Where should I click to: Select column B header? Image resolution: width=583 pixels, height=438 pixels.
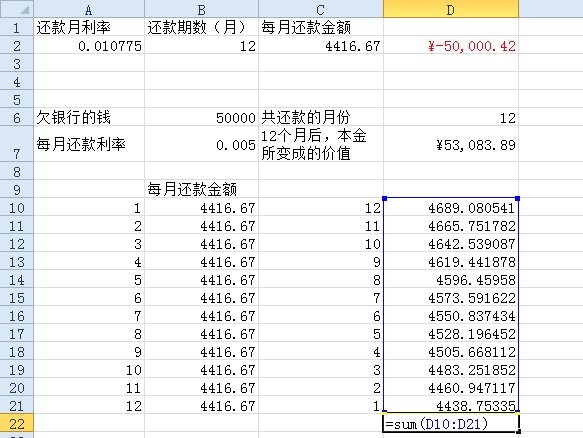[202, 9]
